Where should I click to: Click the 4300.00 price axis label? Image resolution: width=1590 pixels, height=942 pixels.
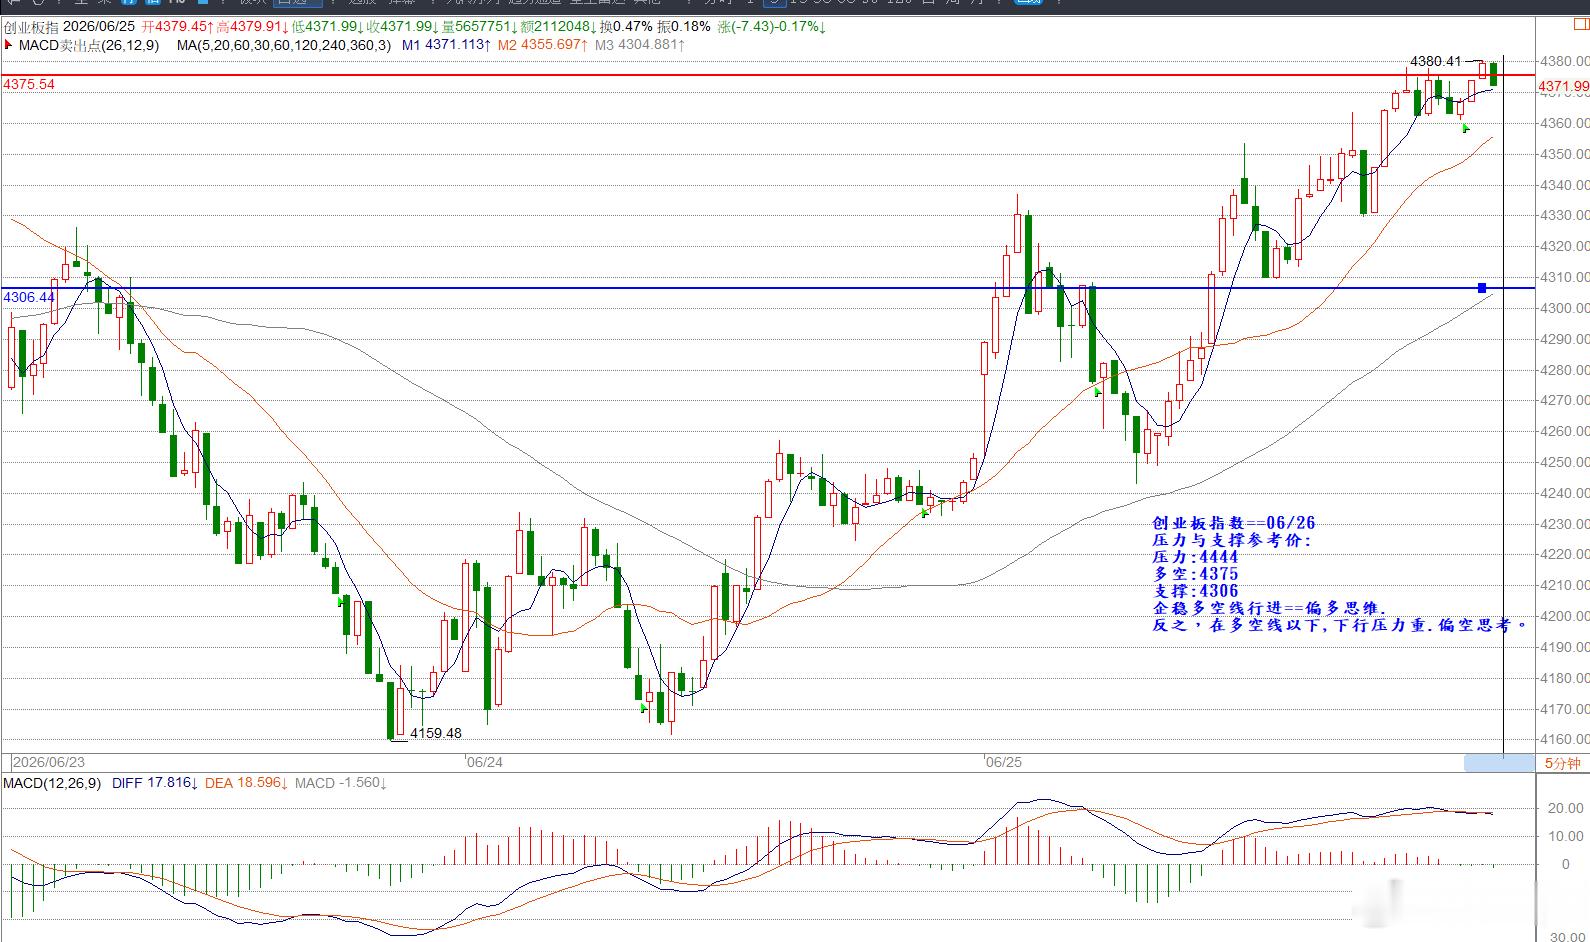coord(1565,308)
